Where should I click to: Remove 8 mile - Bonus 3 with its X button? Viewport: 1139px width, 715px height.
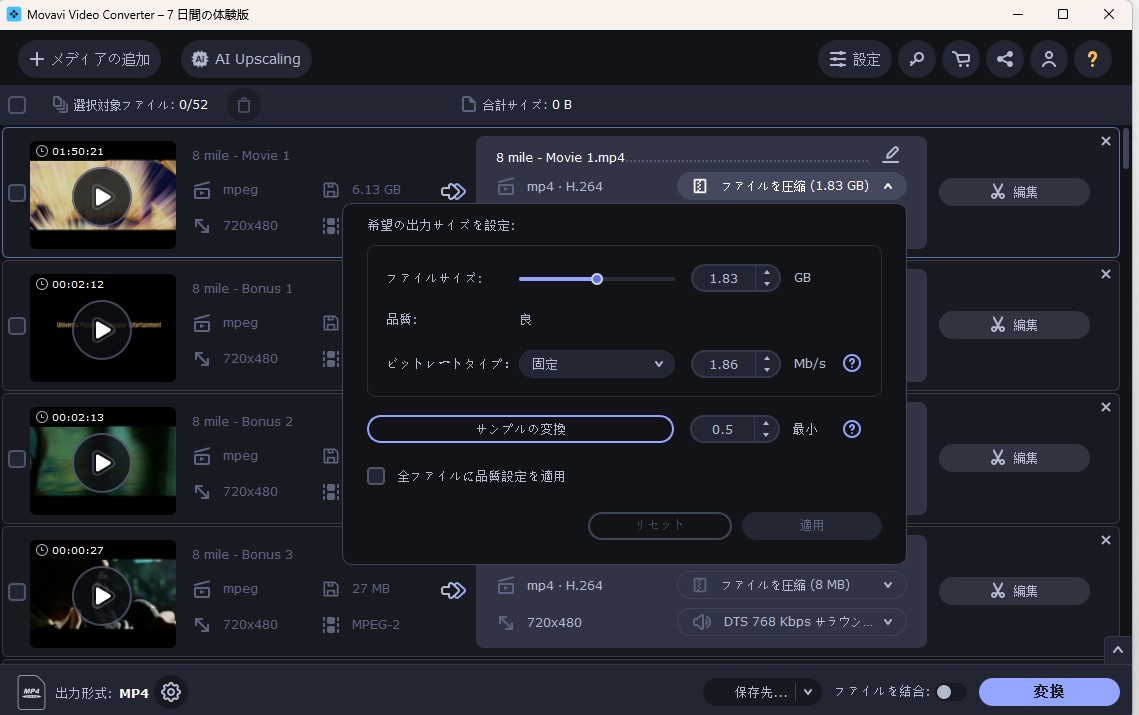1106,540
